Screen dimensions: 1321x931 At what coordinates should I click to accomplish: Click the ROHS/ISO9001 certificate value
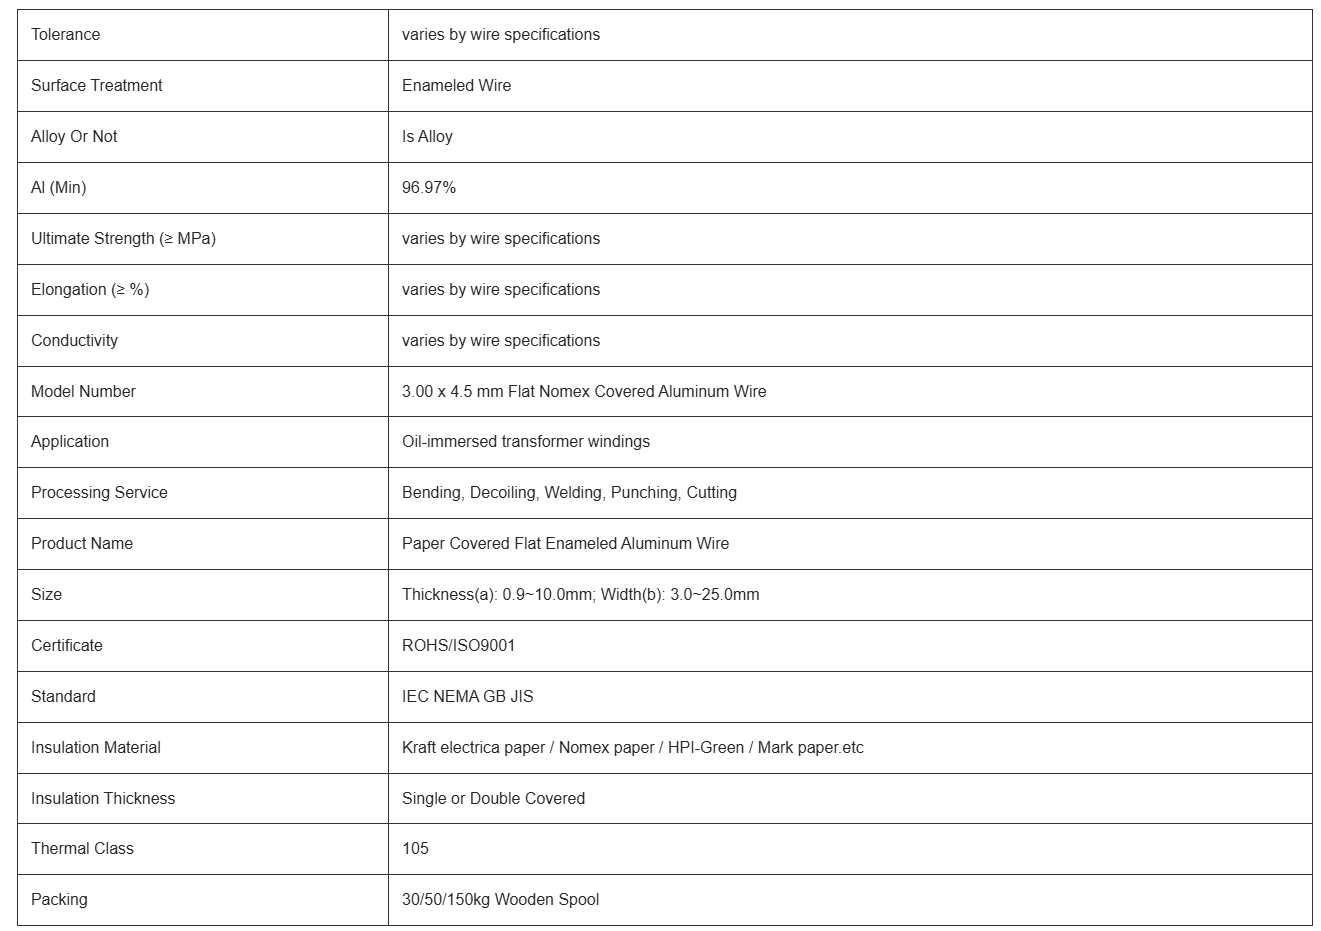[458, 646]
